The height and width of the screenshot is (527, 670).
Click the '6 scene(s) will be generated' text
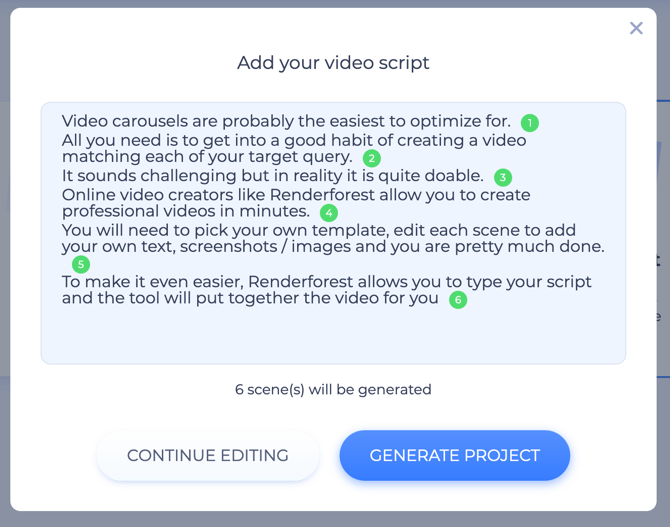point(333,389)
